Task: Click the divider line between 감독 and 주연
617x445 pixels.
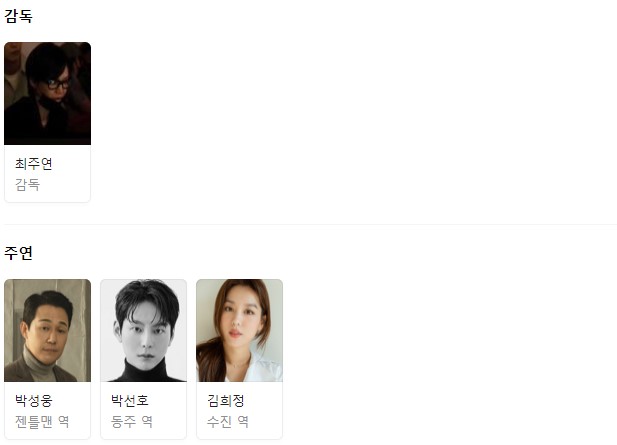Action: 310,224
